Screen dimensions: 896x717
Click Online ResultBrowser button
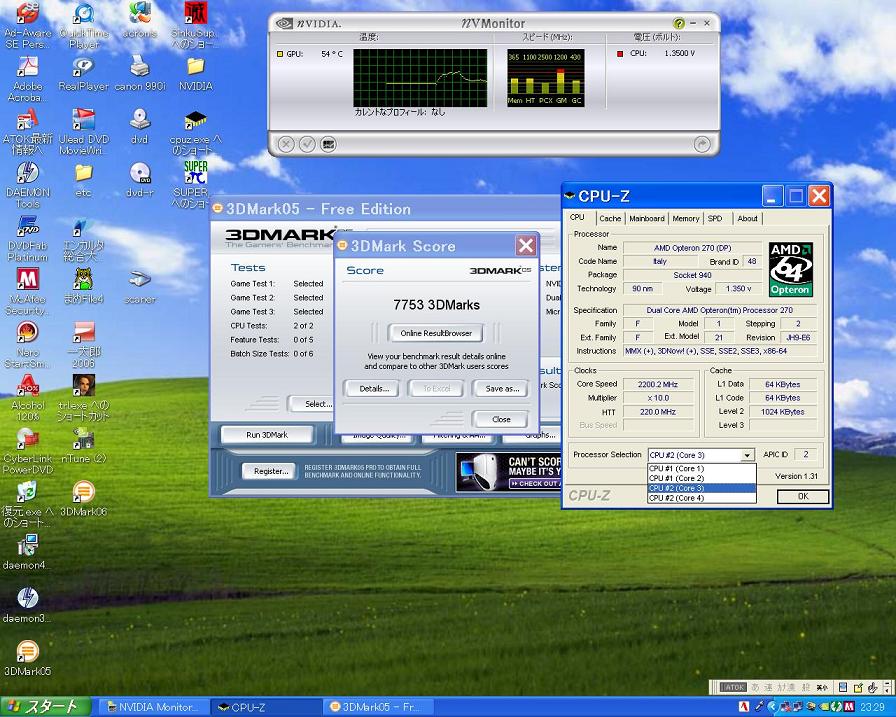coord(435,333)
